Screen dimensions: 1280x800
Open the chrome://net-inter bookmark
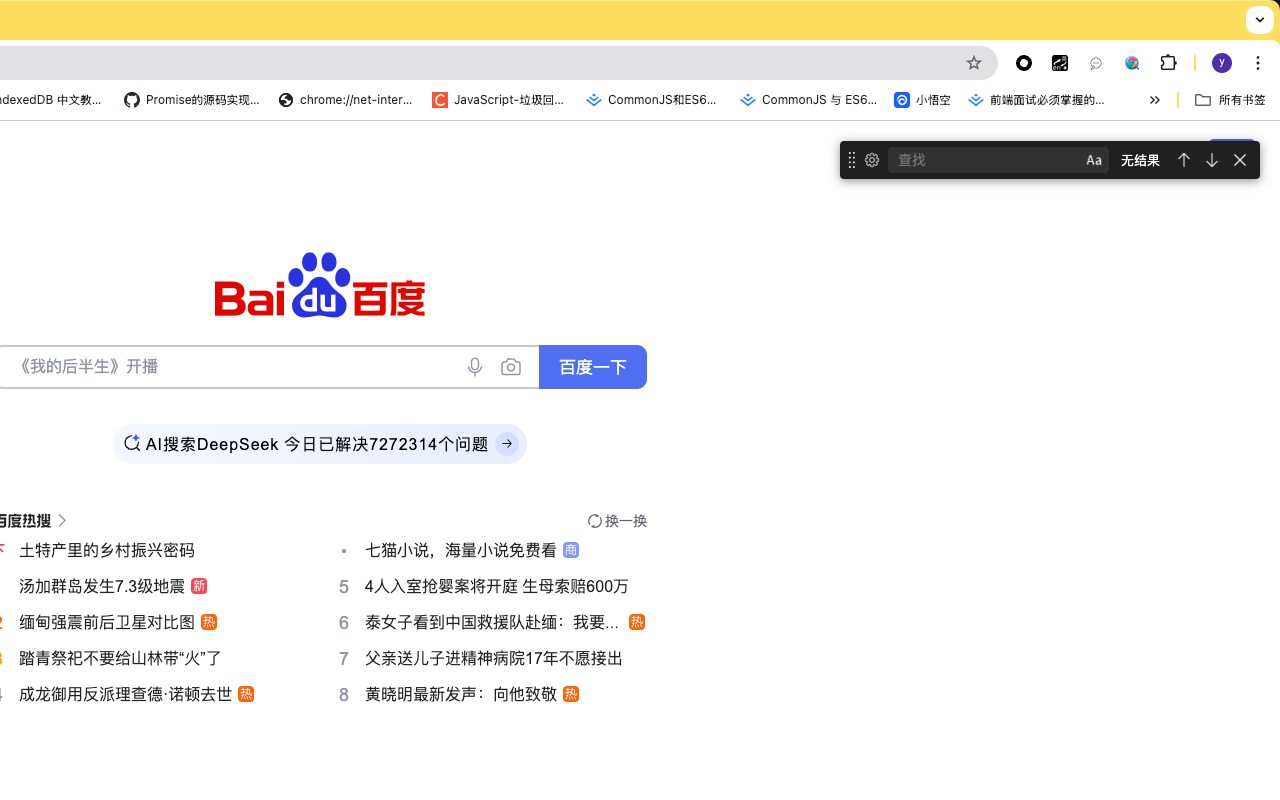[346, 100]
